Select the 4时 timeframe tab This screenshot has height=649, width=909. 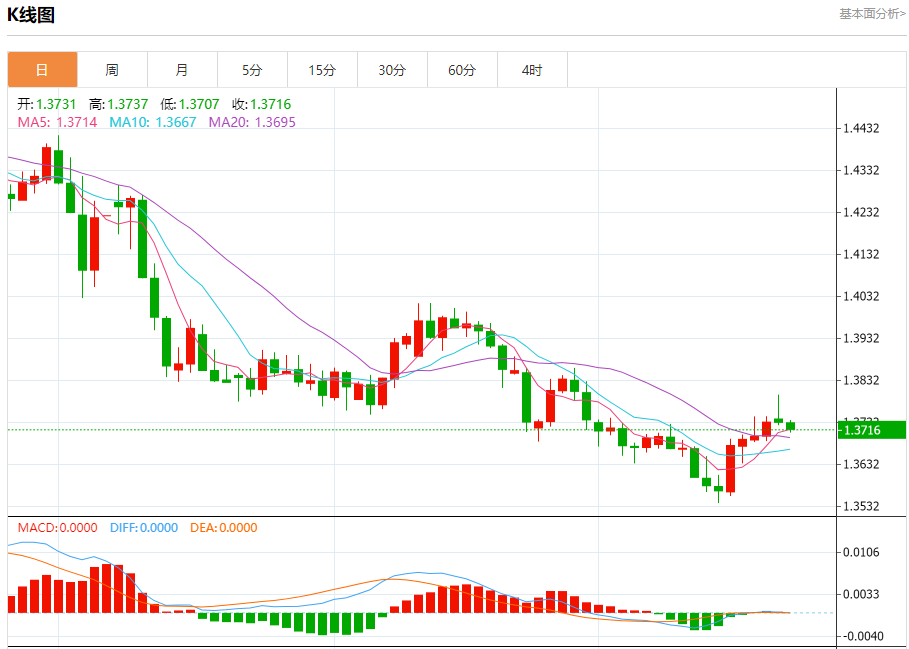tap(533, 70)
